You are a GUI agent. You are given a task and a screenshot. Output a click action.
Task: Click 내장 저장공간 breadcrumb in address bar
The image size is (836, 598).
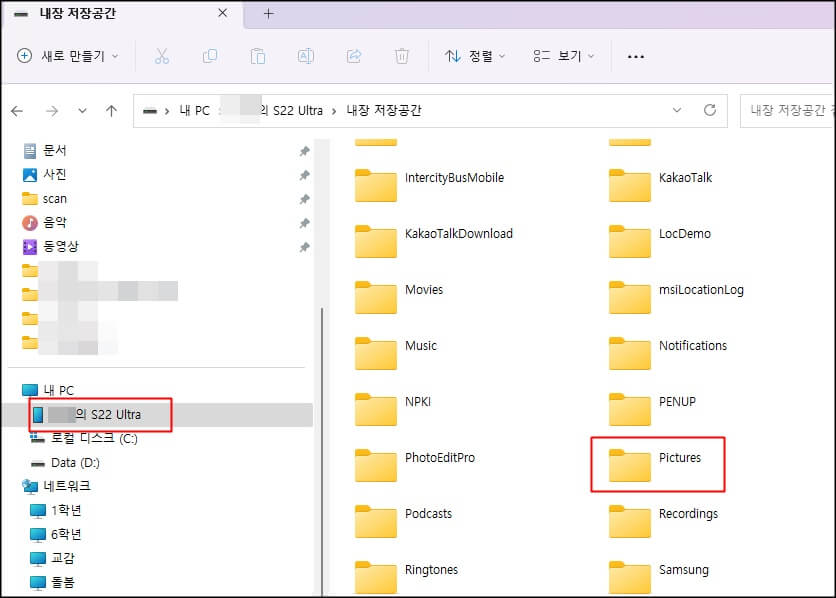[x=384, y=110]
